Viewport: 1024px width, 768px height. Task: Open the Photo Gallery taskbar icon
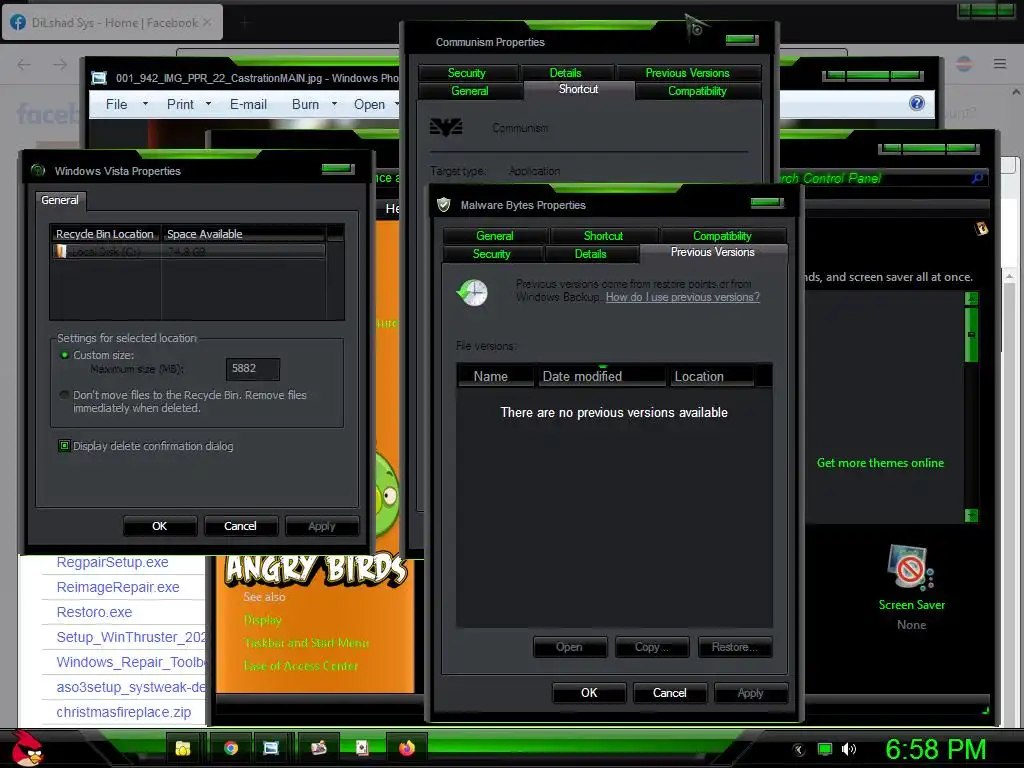[271, 748]
